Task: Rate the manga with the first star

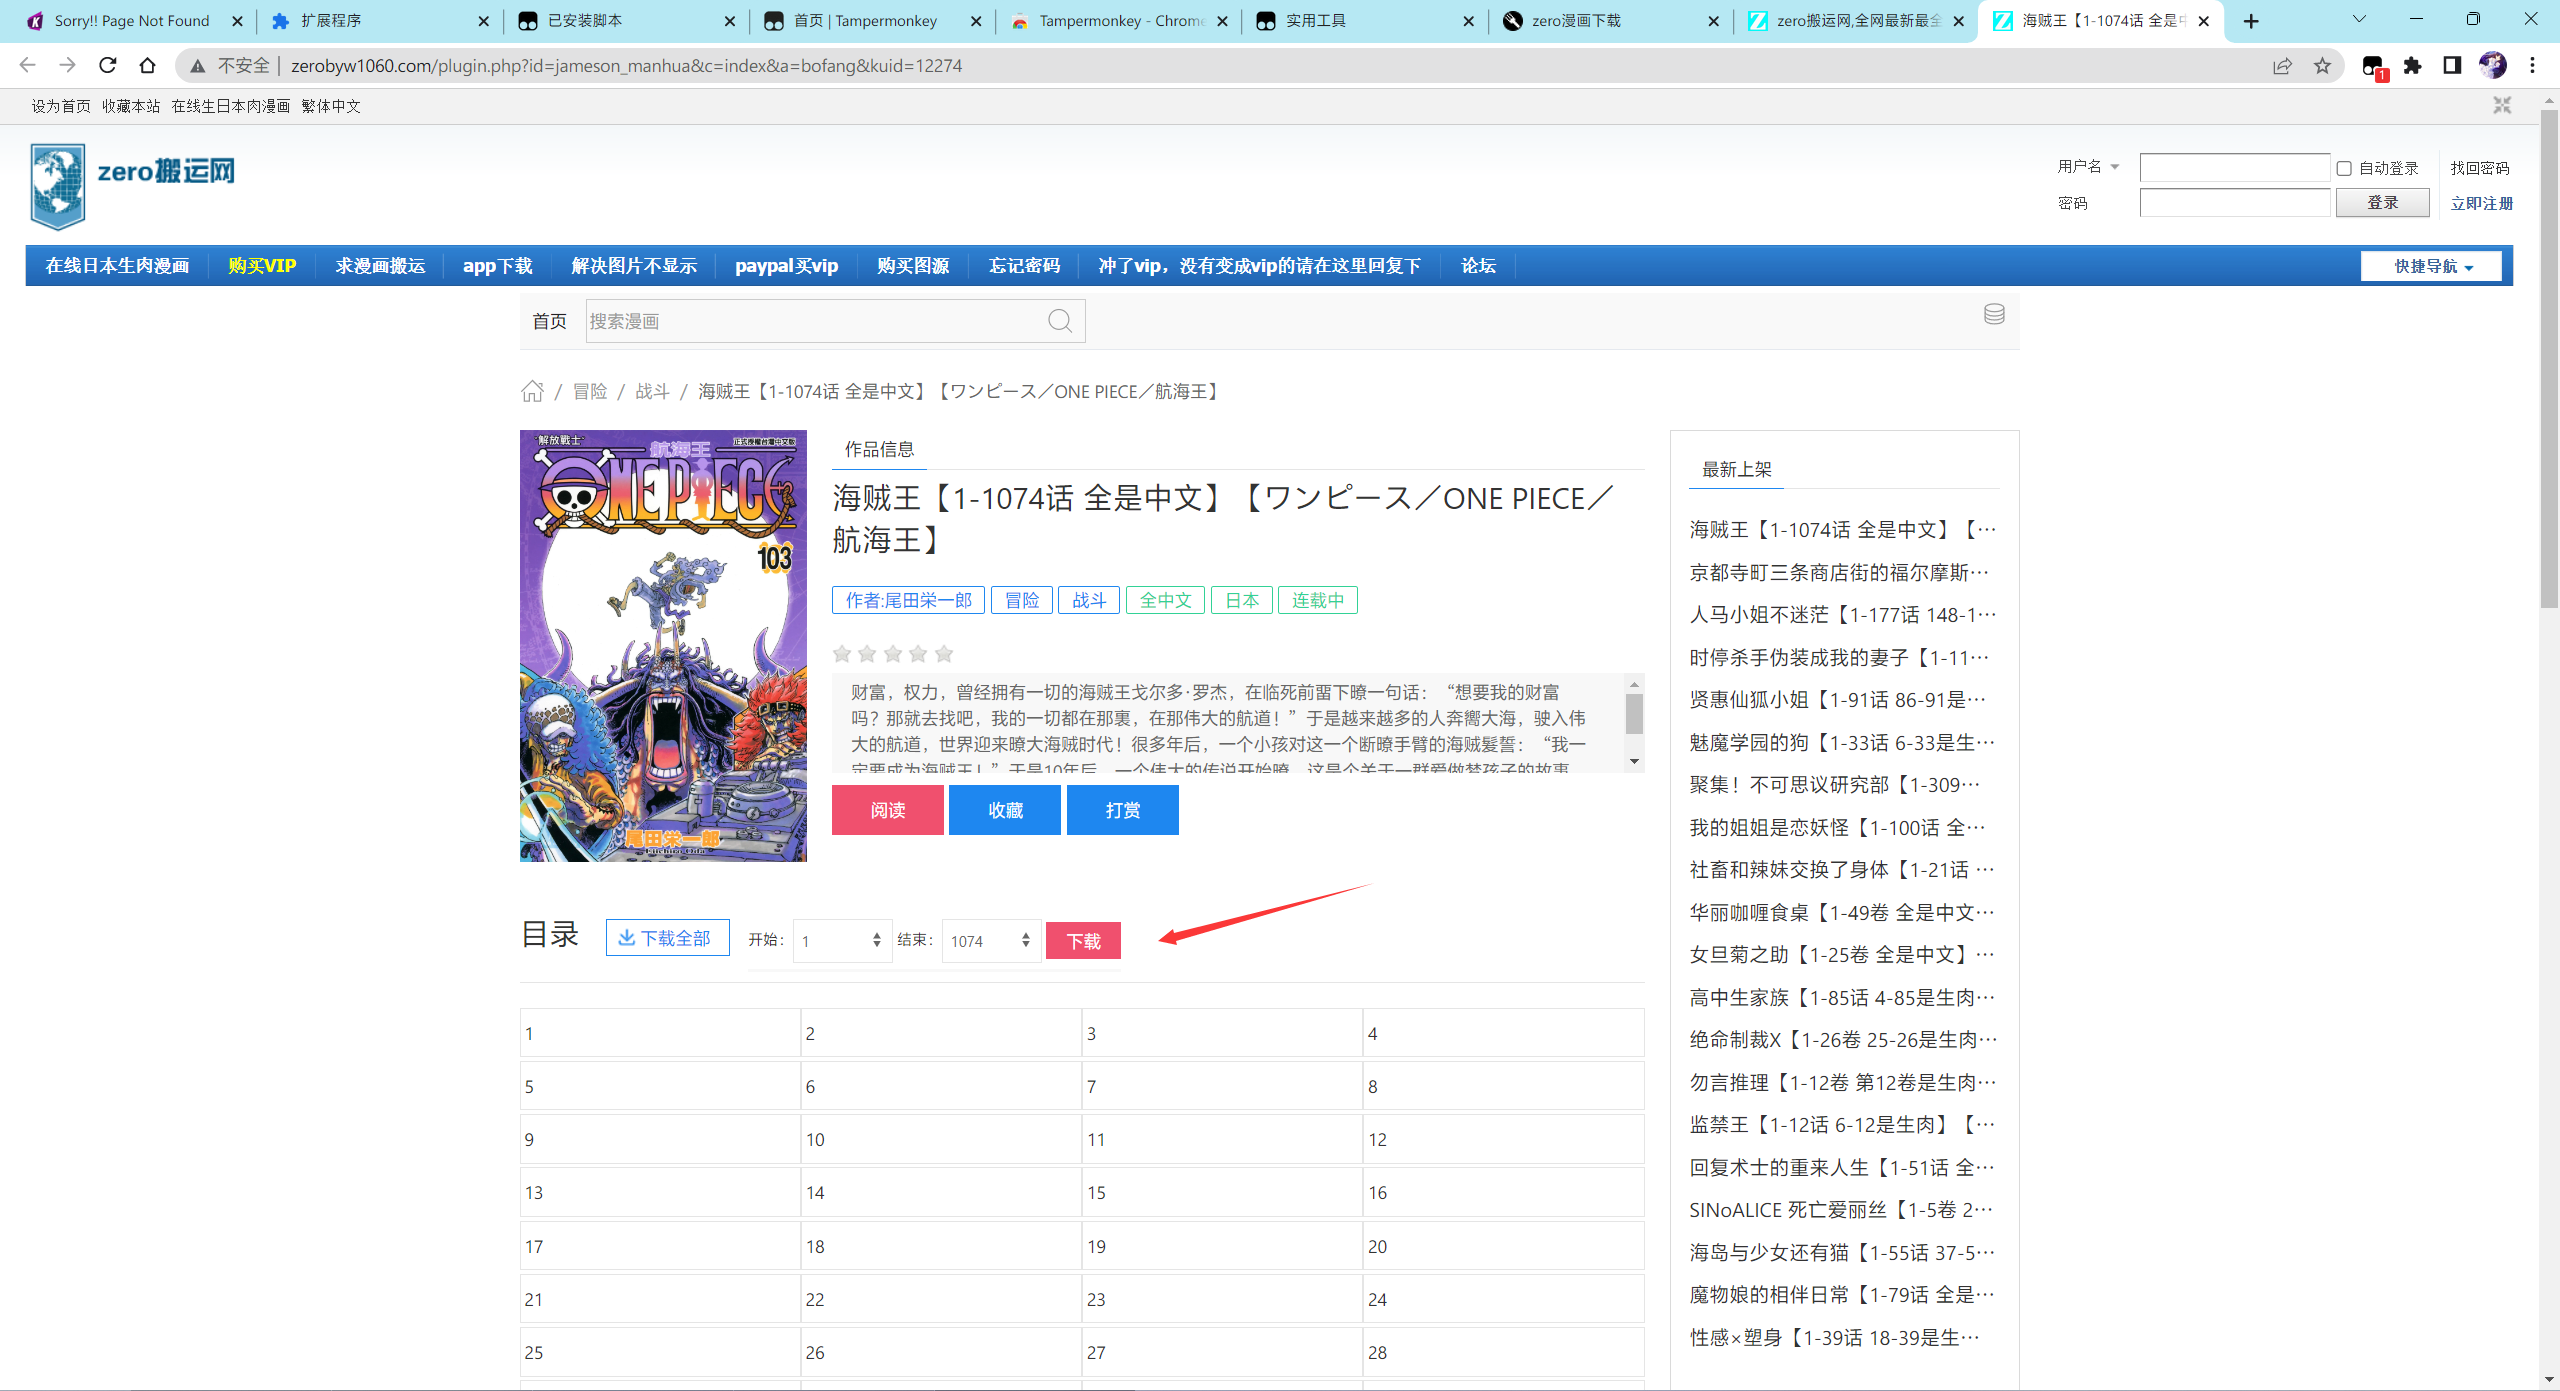Action: point(842,654)
